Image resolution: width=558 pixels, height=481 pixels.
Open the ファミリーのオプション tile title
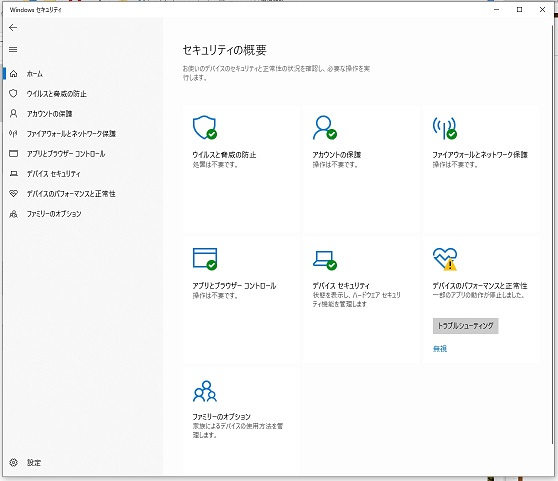pyautogui.click(x=221, y=416)
